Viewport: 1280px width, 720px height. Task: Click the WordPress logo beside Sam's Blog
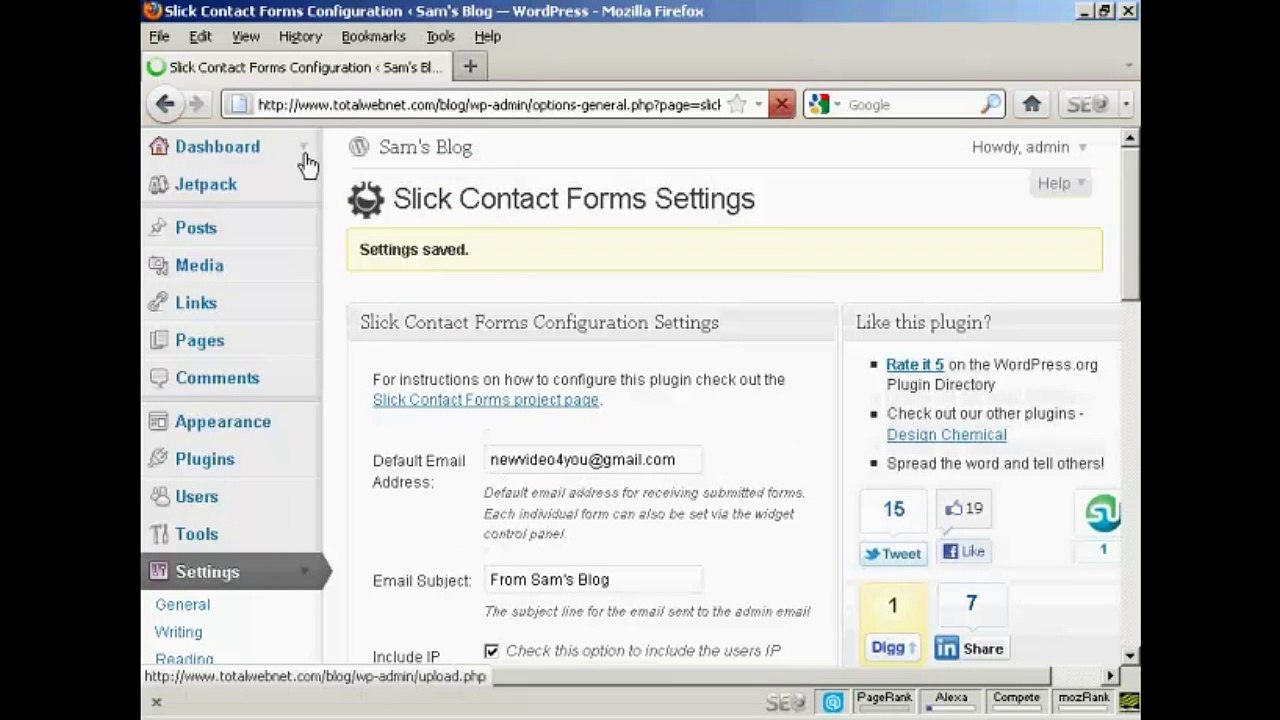click(359, 147)
